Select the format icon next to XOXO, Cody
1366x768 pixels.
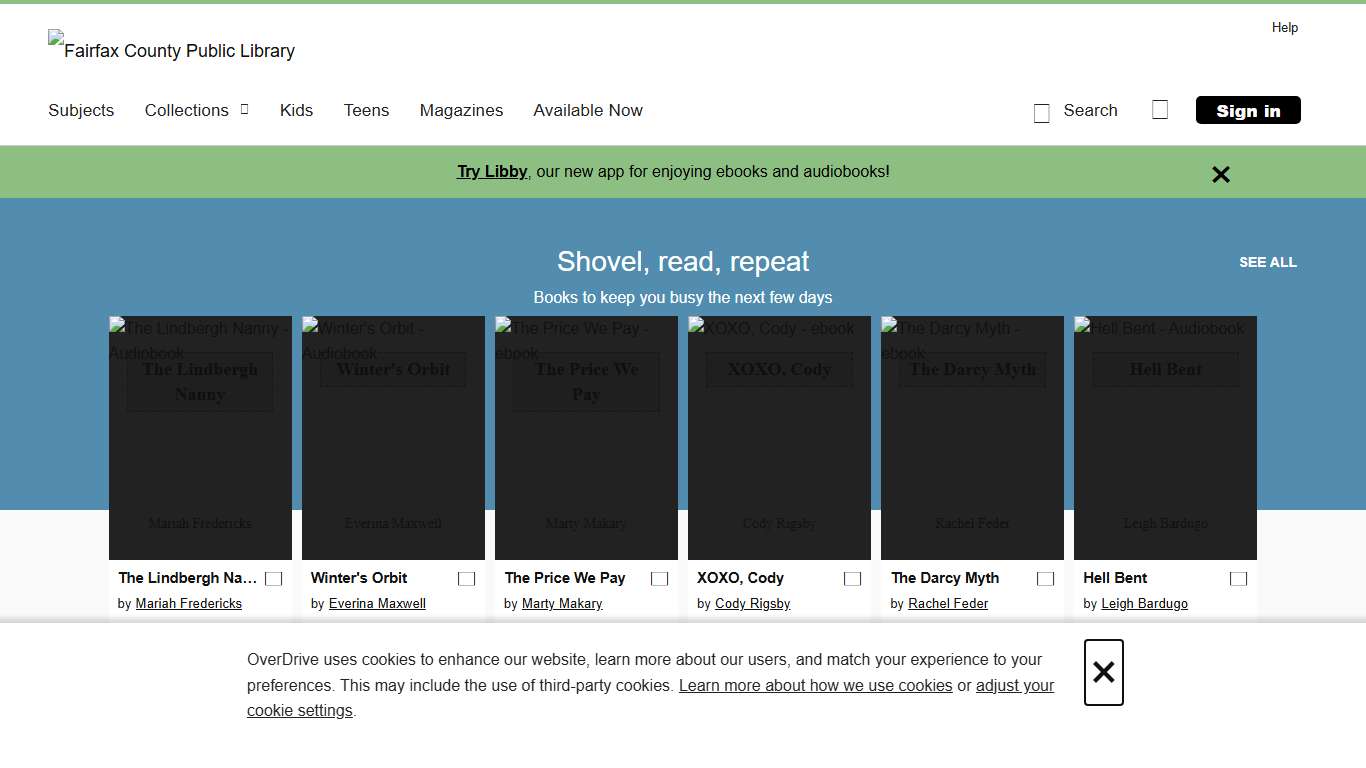[x=852, y=578]
